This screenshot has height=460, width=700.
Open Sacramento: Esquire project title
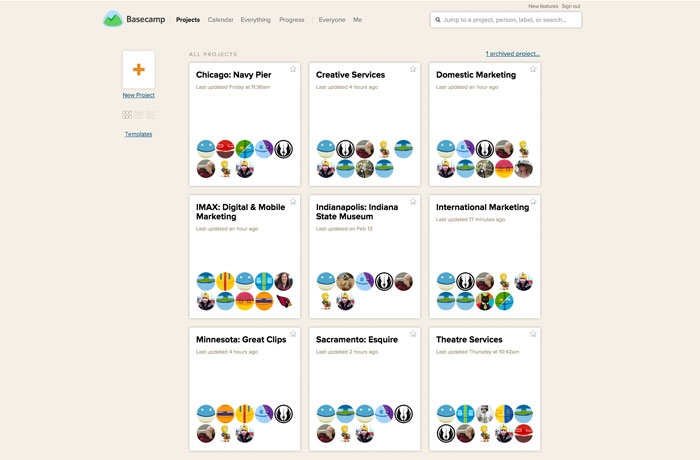click(x=357, y=339)
